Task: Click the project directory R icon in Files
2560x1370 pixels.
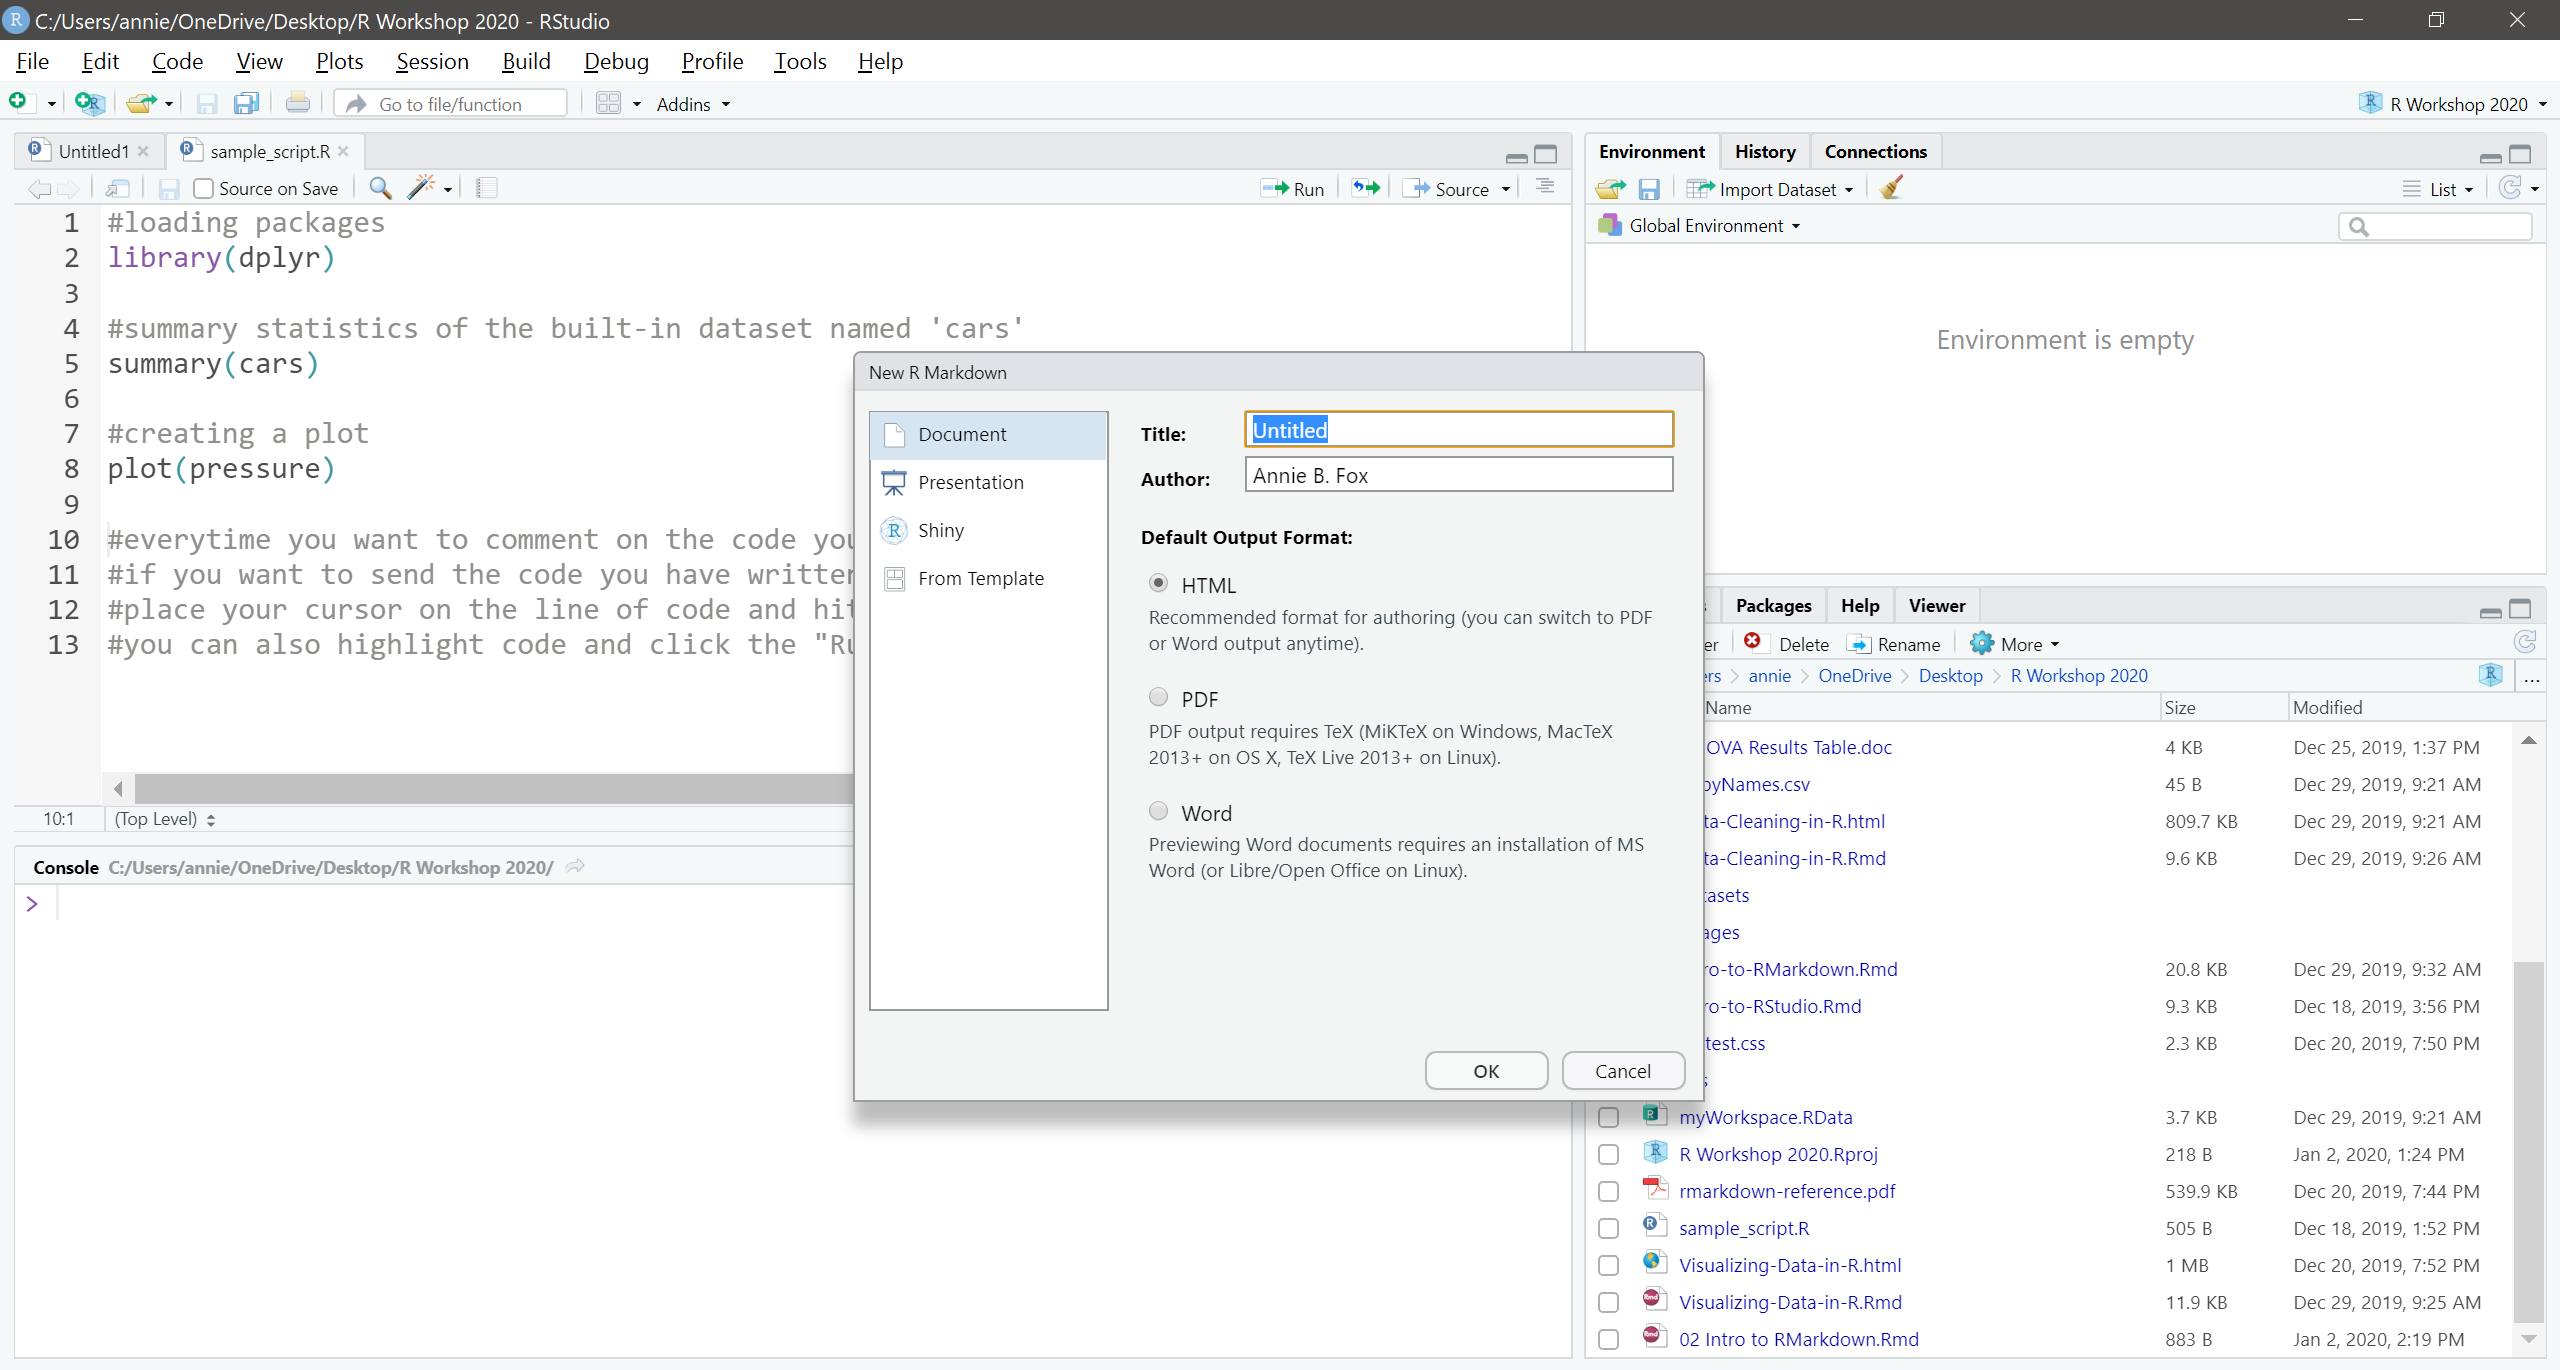Action: [2490, 675]
